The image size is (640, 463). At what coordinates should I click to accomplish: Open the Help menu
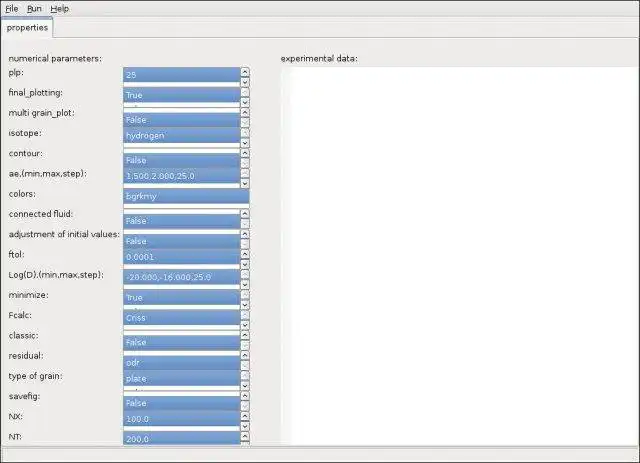(x=60, y=9)
